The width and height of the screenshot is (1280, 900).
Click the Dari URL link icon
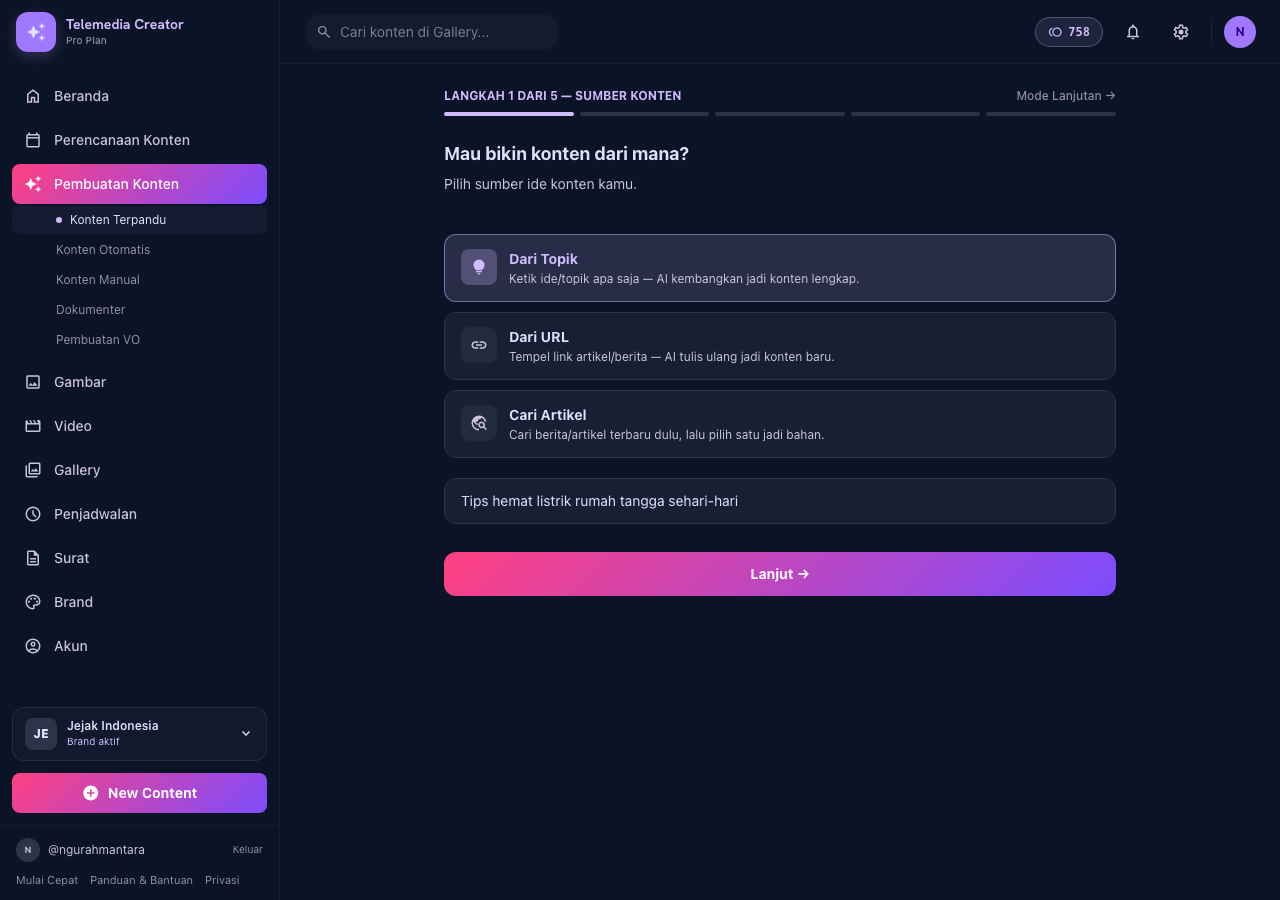pyautogui.click(x=479, y=345)
